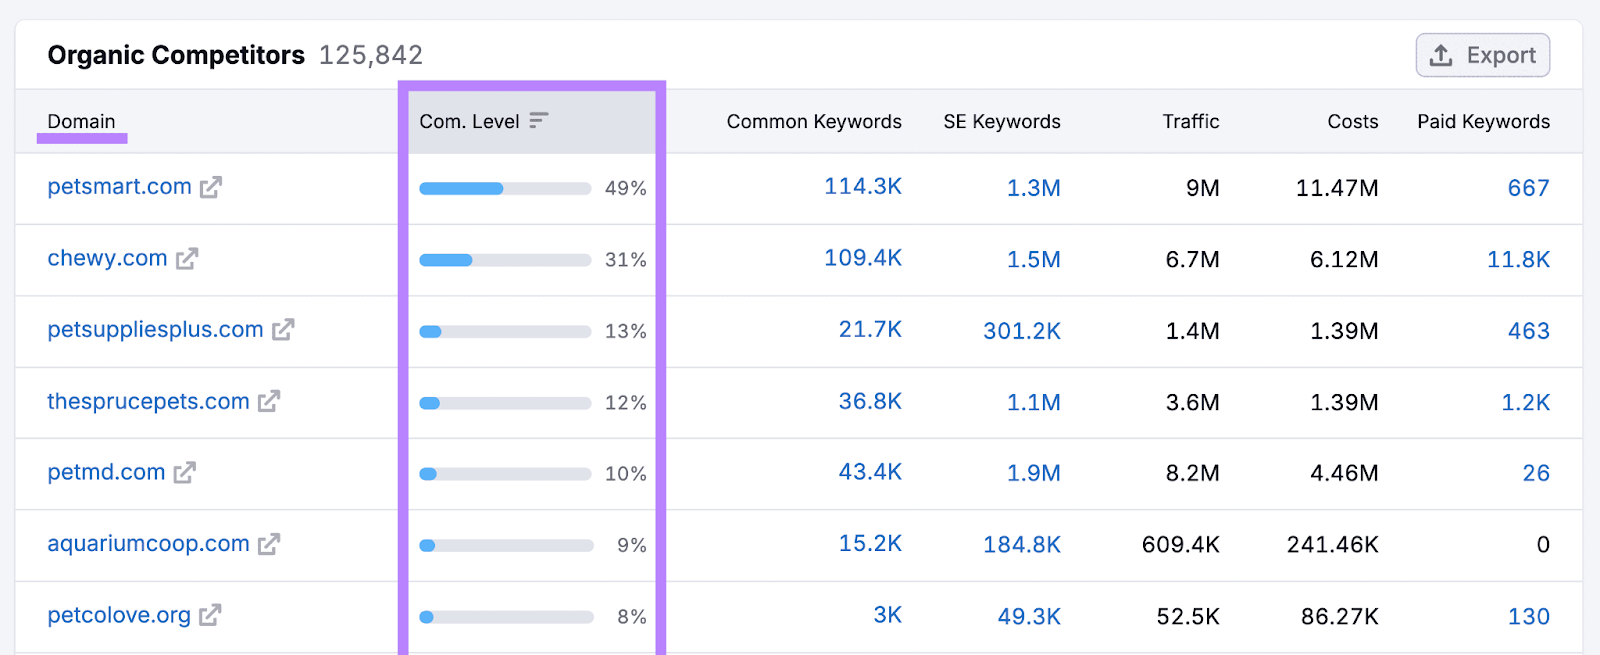Click the sort icon next to Com. Level

539,121
